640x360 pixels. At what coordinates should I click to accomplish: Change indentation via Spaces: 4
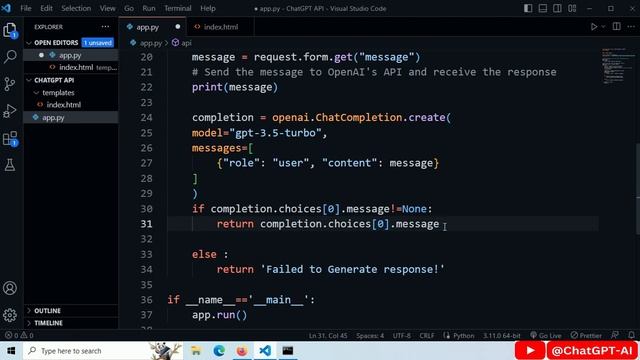point(370,336)
